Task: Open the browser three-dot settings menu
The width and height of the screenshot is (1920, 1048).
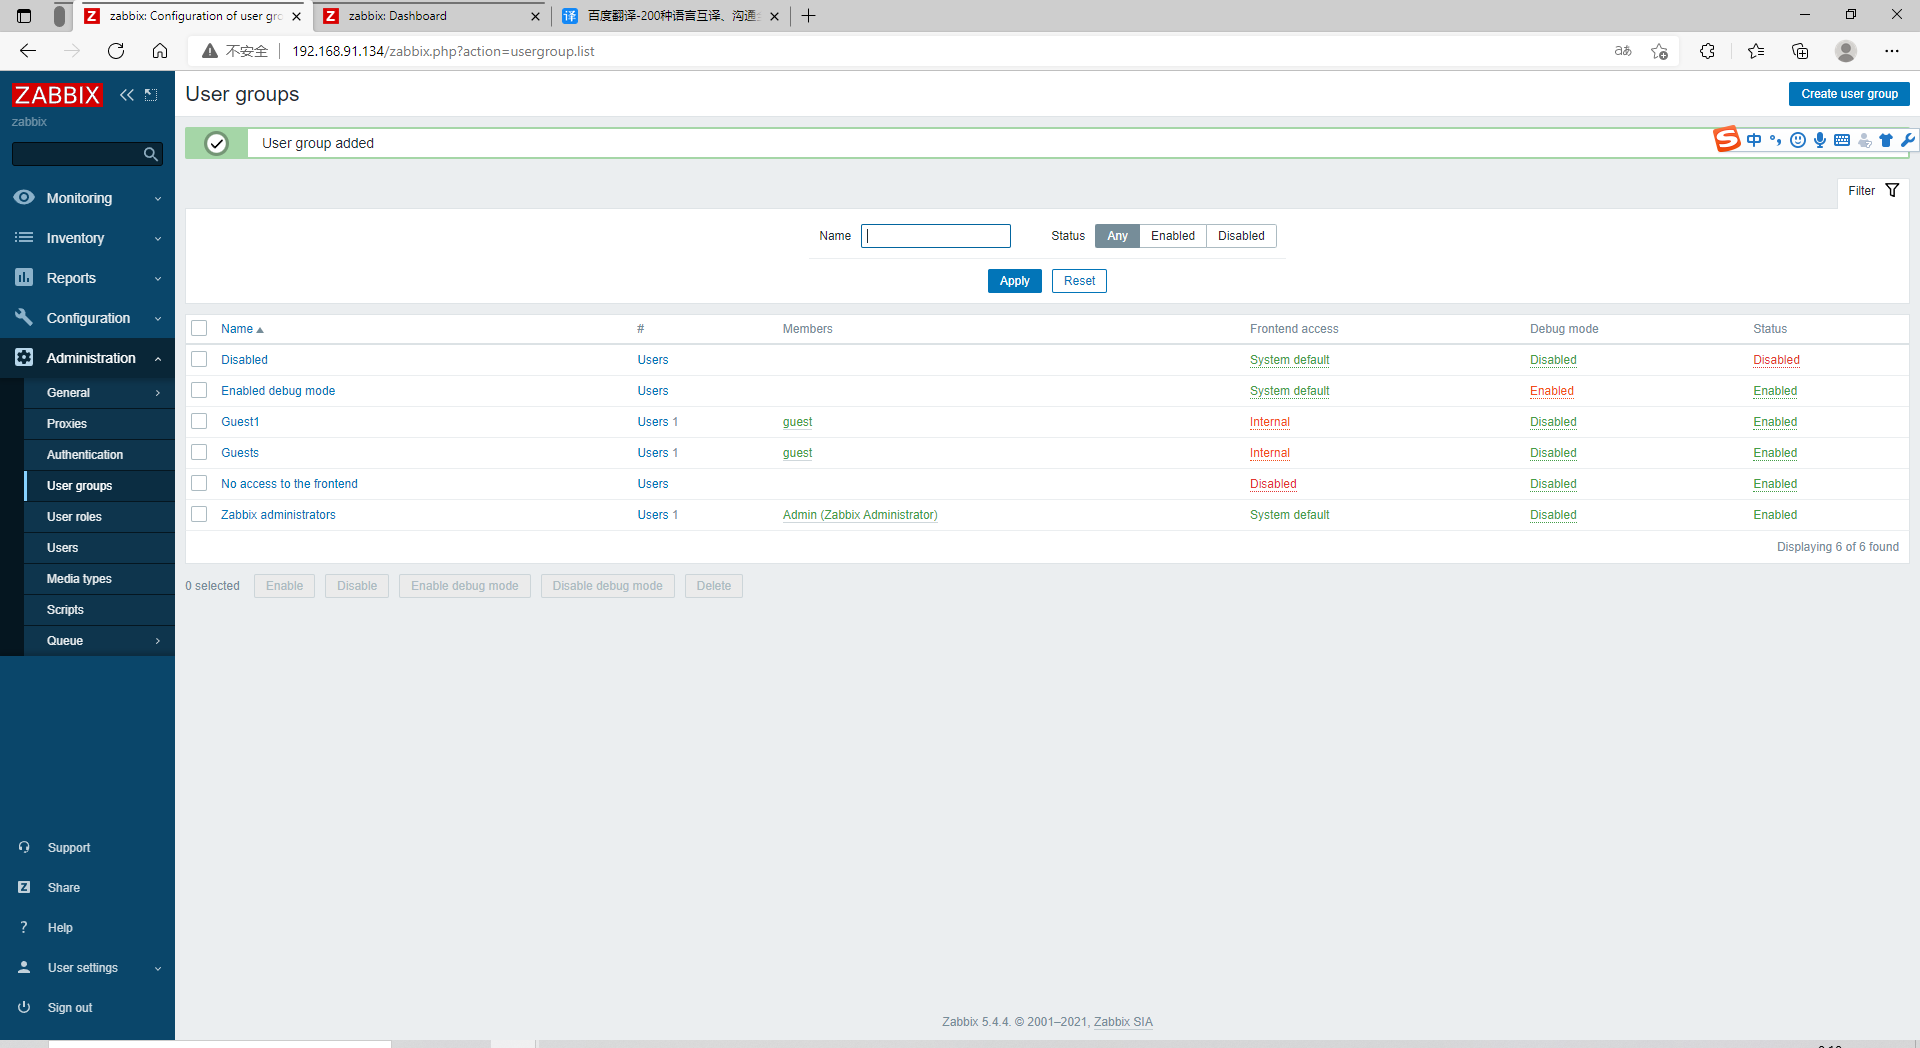Action: click(x=1892, y=51)
